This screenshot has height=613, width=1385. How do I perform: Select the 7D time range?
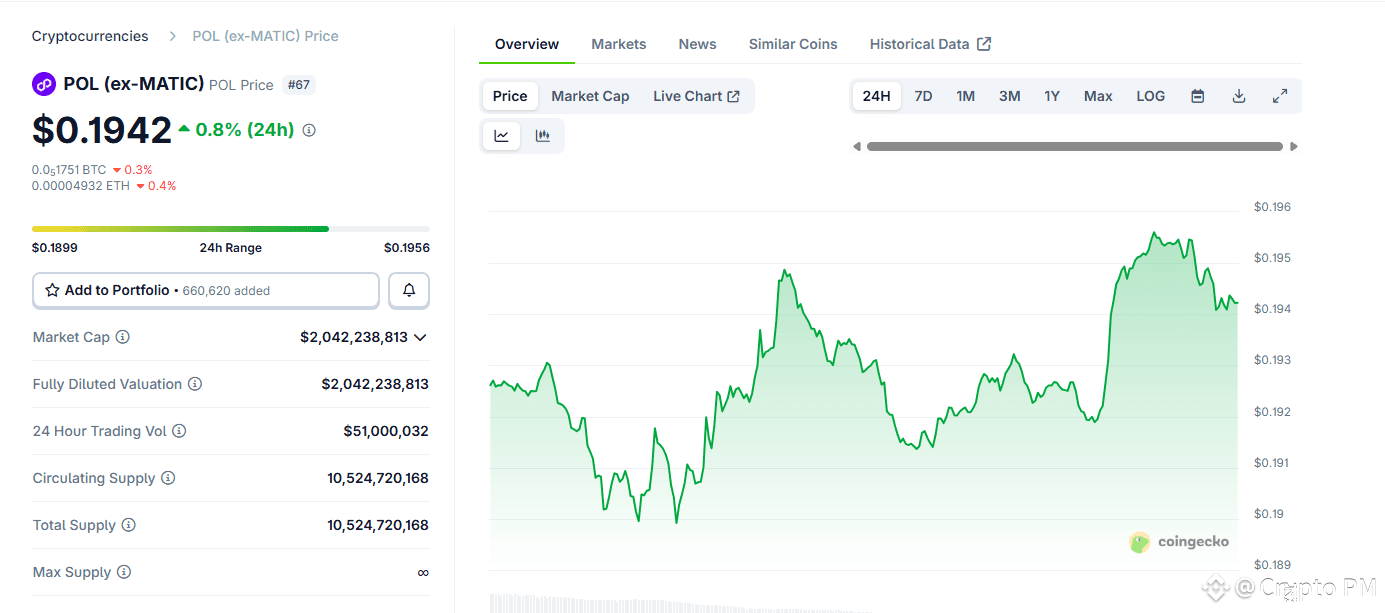923,96
